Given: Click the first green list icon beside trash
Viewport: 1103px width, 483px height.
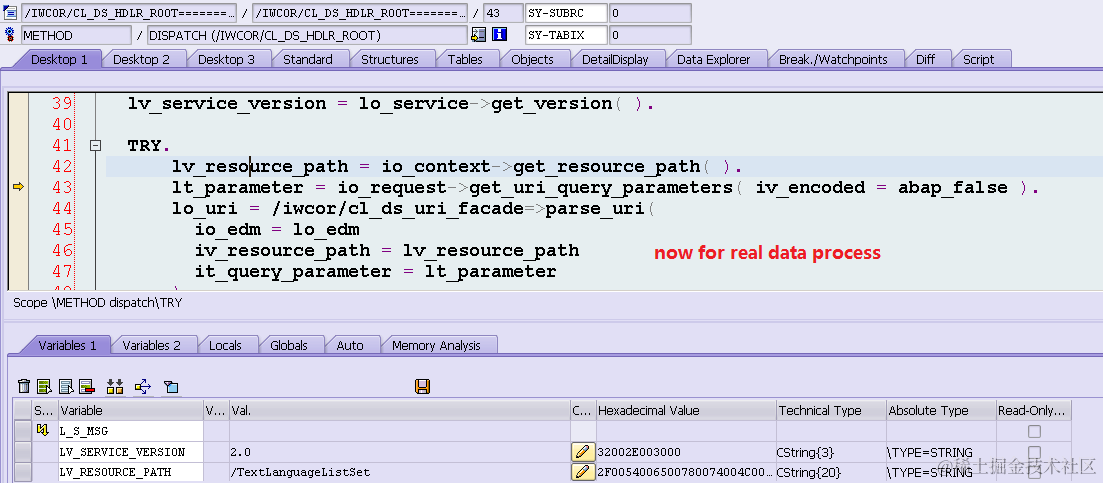Looking at the screenshot, I should tap(44, 386).
